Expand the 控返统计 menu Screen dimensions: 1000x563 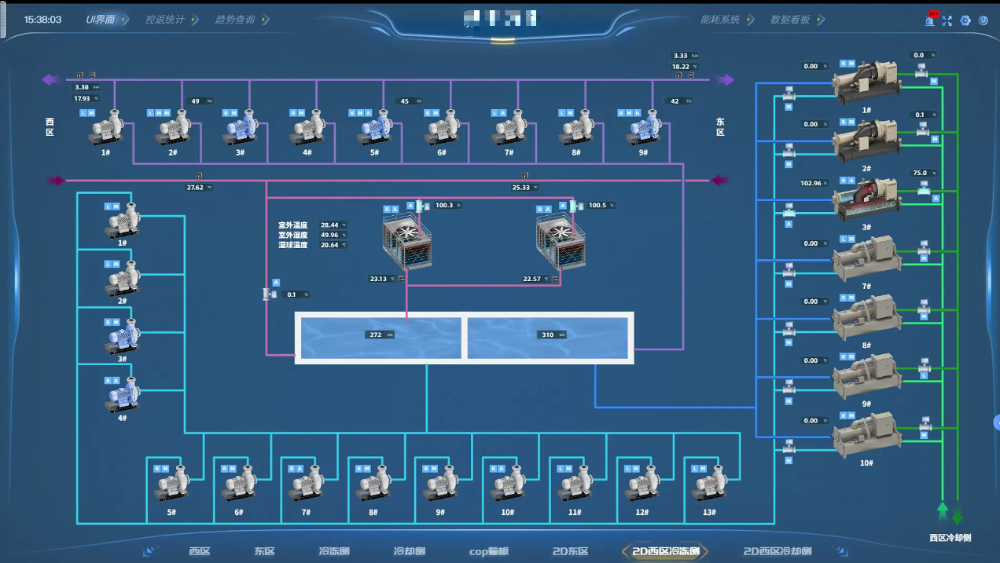[171, 20]
